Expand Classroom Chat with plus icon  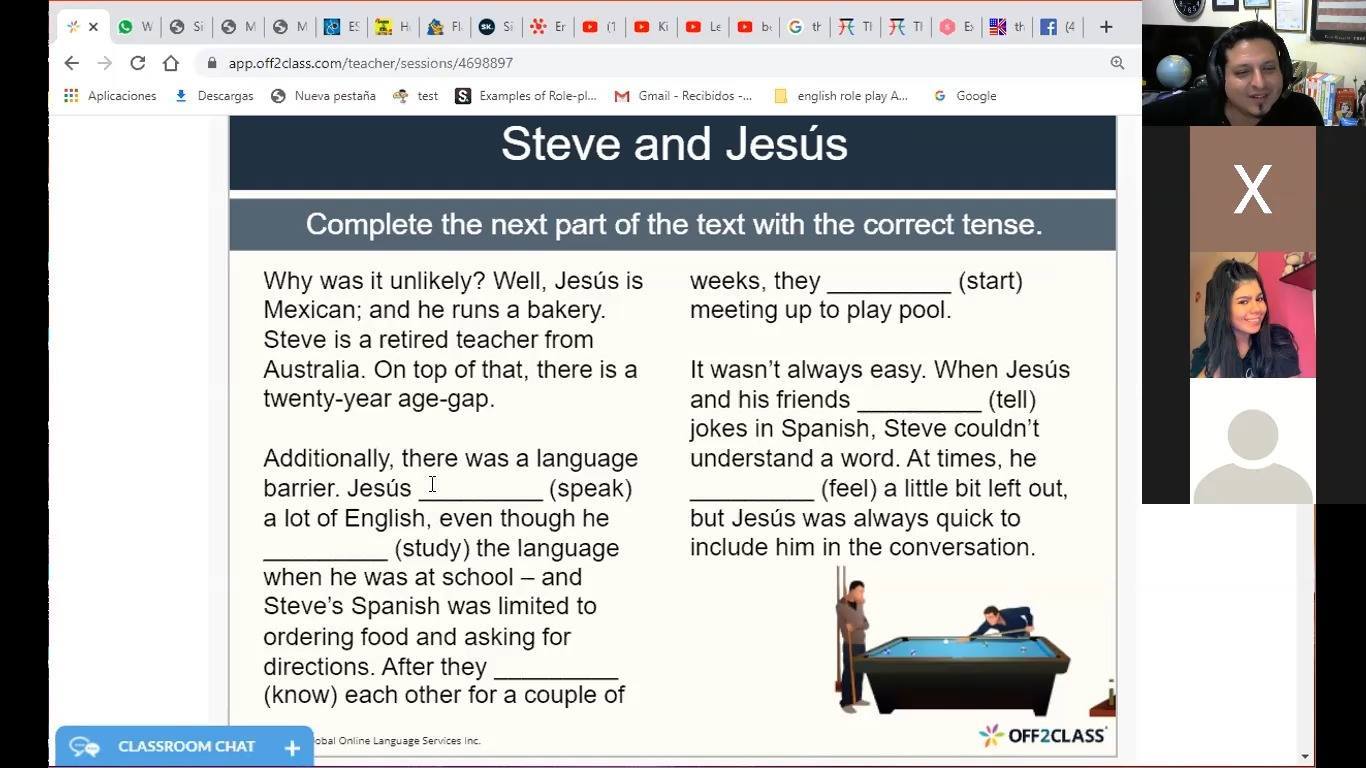(292, 748)
